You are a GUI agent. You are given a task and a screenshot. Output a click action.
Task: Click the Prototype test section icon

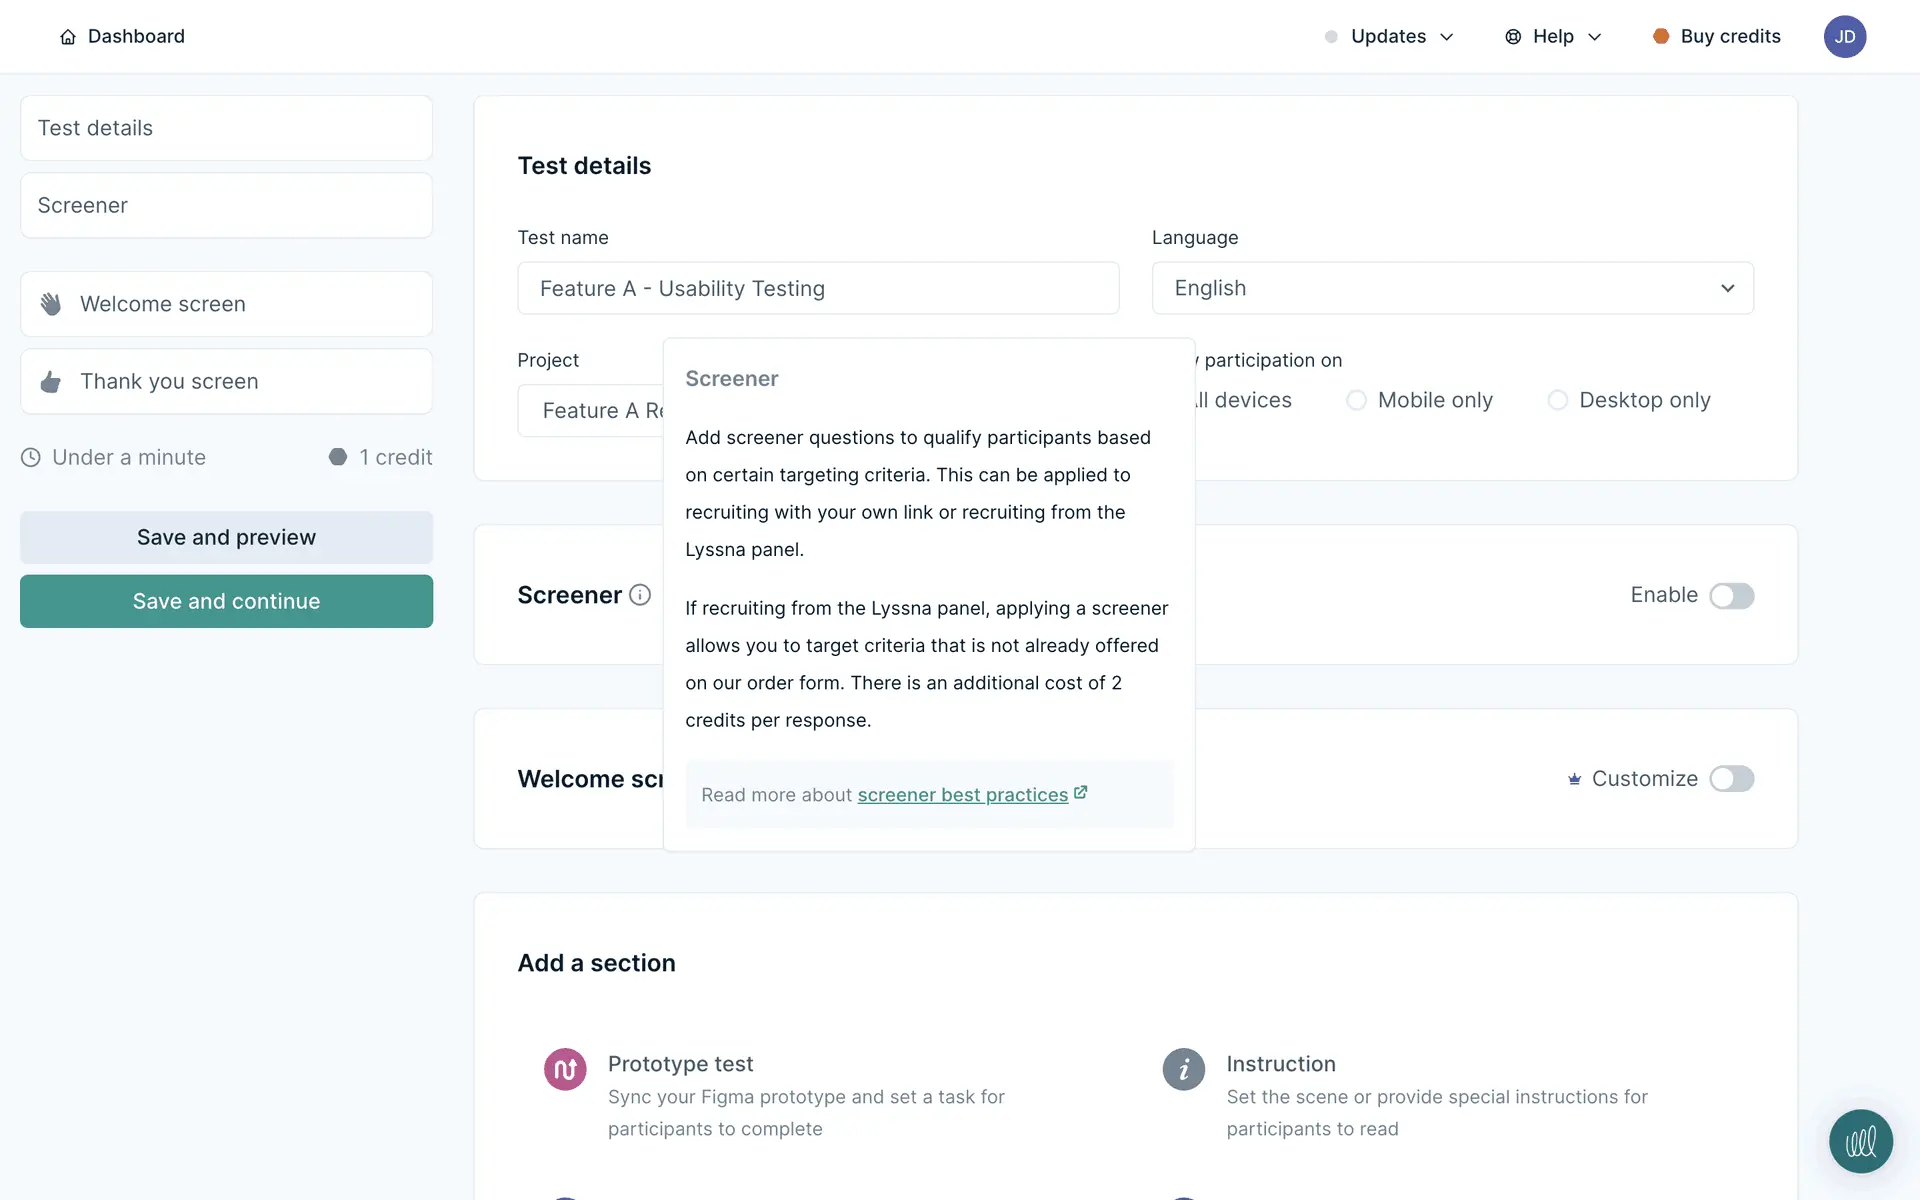(x=565, y=1069)
